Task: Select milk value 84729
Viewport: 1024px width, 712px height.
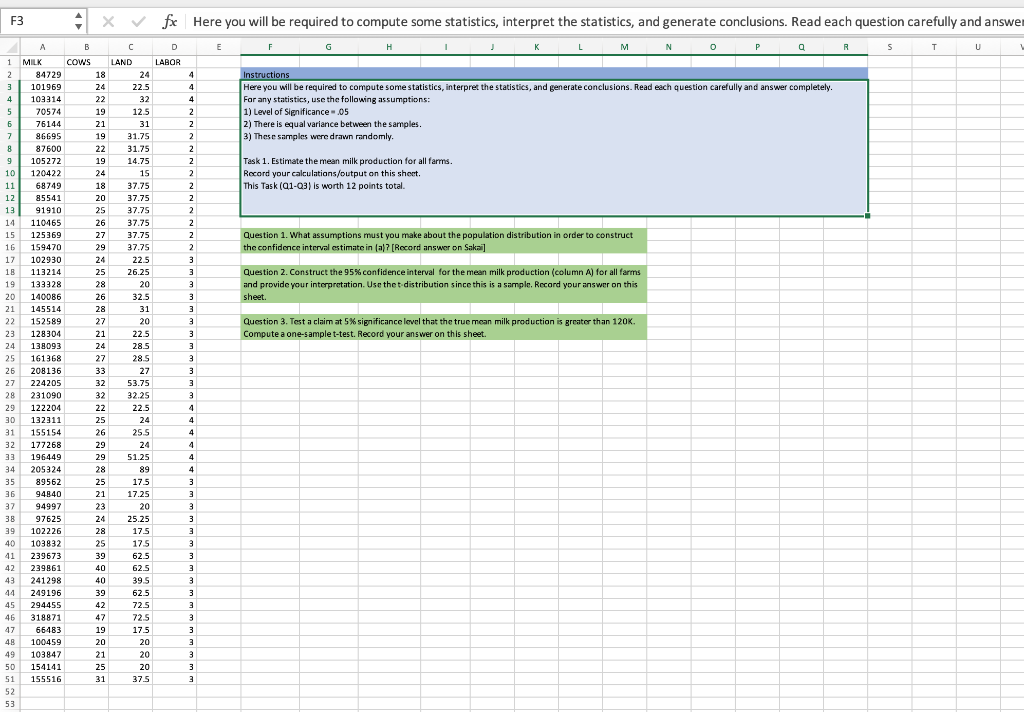Action: (x=42, y=74)
